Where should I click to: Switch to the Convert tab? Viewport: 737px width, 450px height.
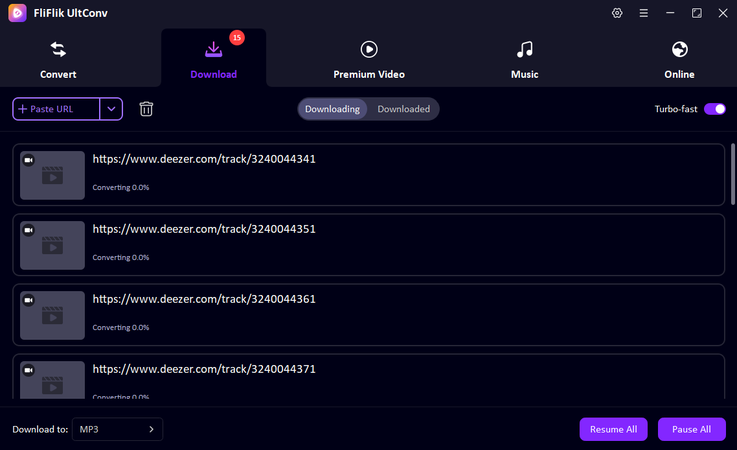pyautogui.click(x=58, y=58)
